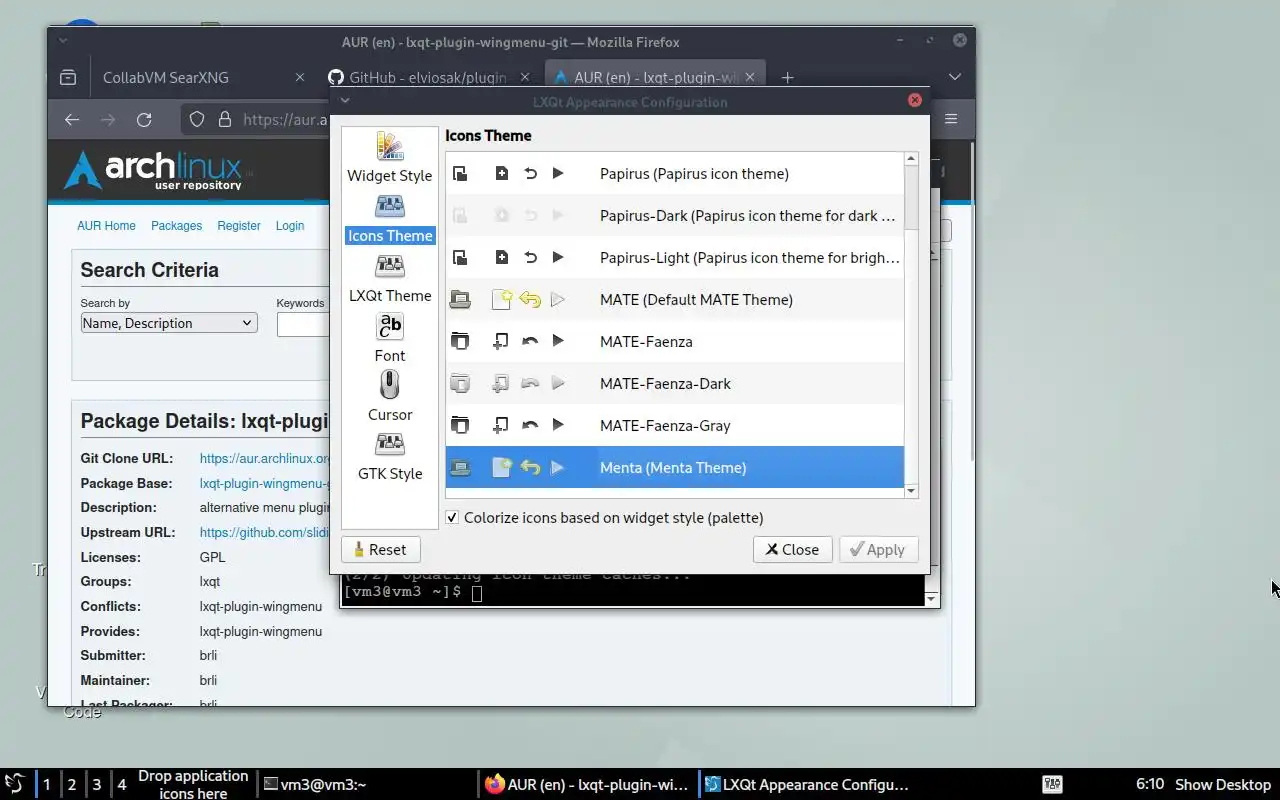This screenshot has width=1280, height=800.
Task: Open the GTK Style section
Action: [390, 457]
